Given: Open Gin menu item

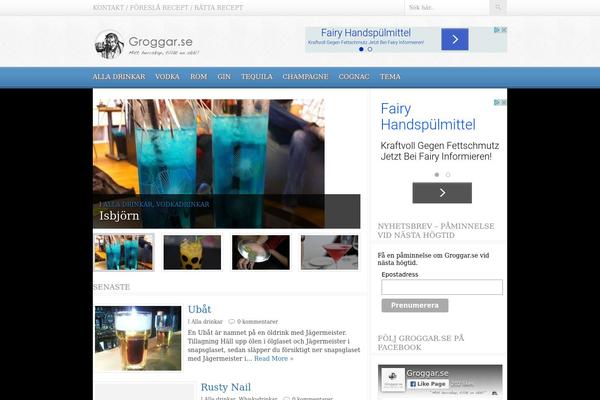Looking at the screenshot, I should pyautogui.click(x=224, y=77).
